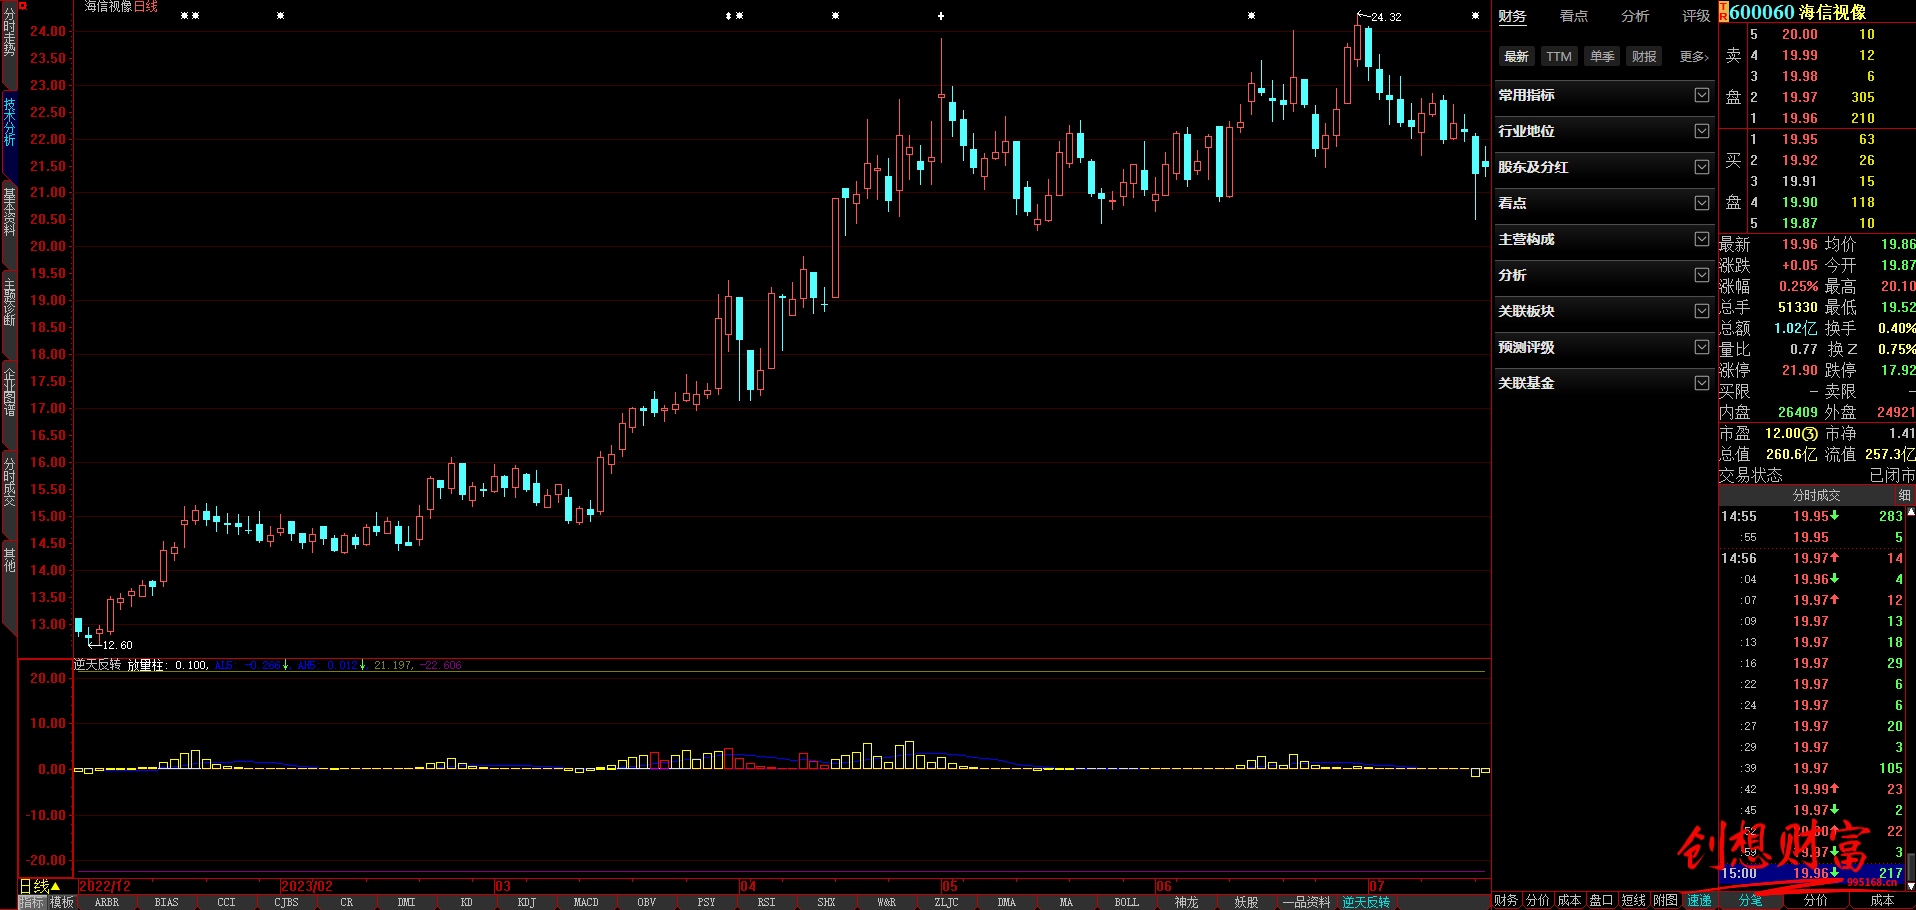Image resolution: width=1916 pixels, height=910 pixels.
Task: Switch to the 看点 top tab
Action: [x=1574, y=16]
